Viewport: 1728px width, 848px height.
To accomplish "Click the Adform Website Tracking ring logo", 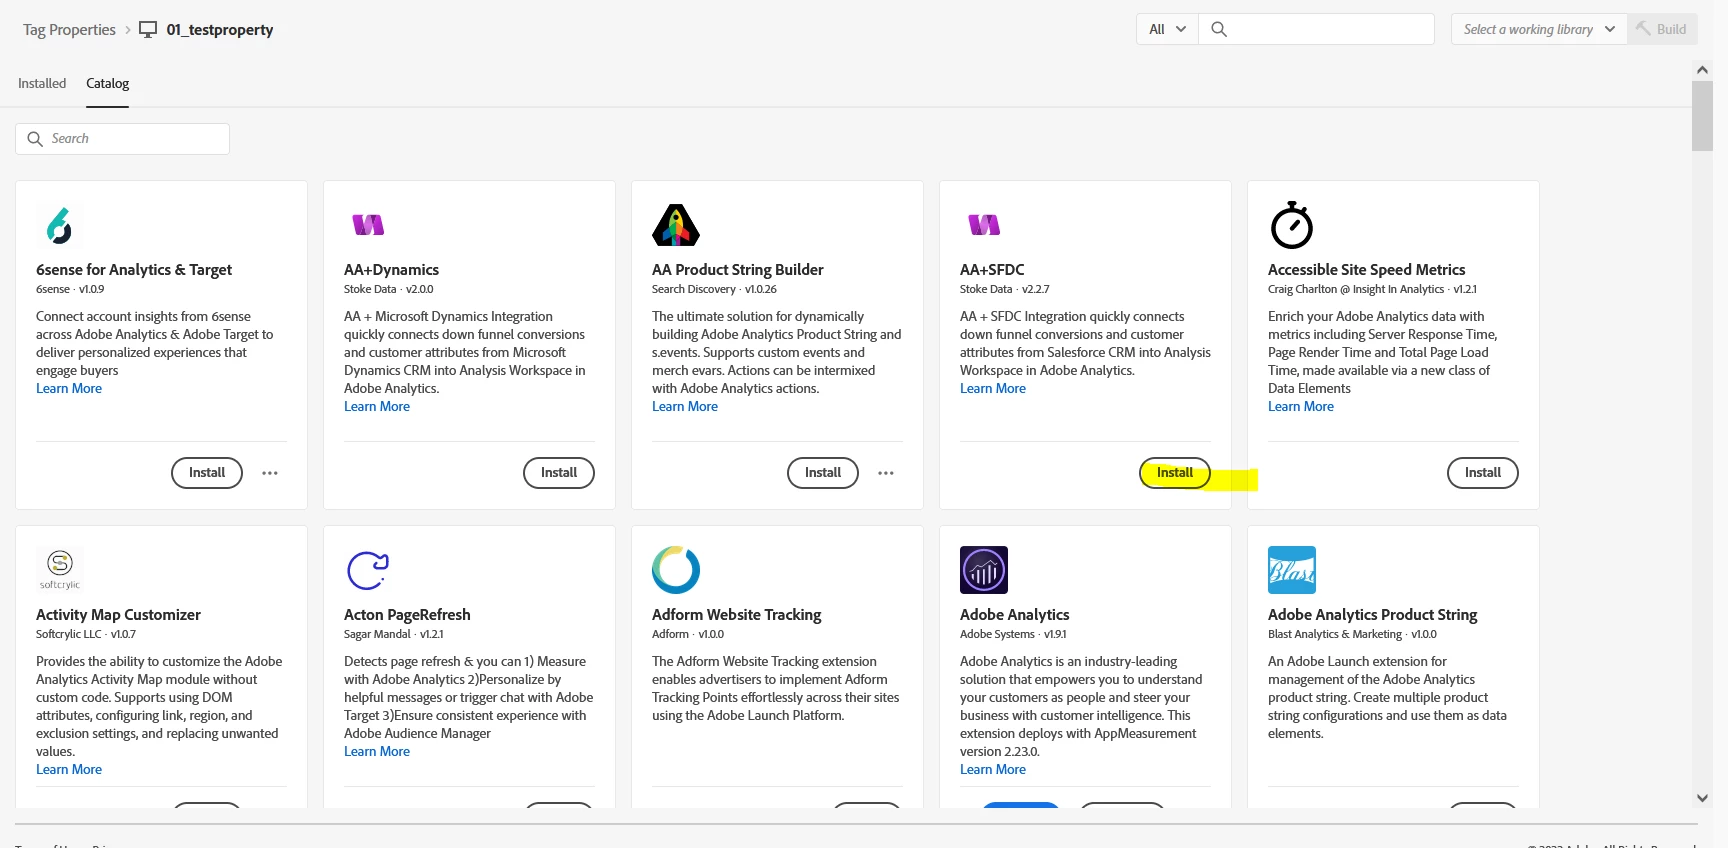I will coord(675,570).
